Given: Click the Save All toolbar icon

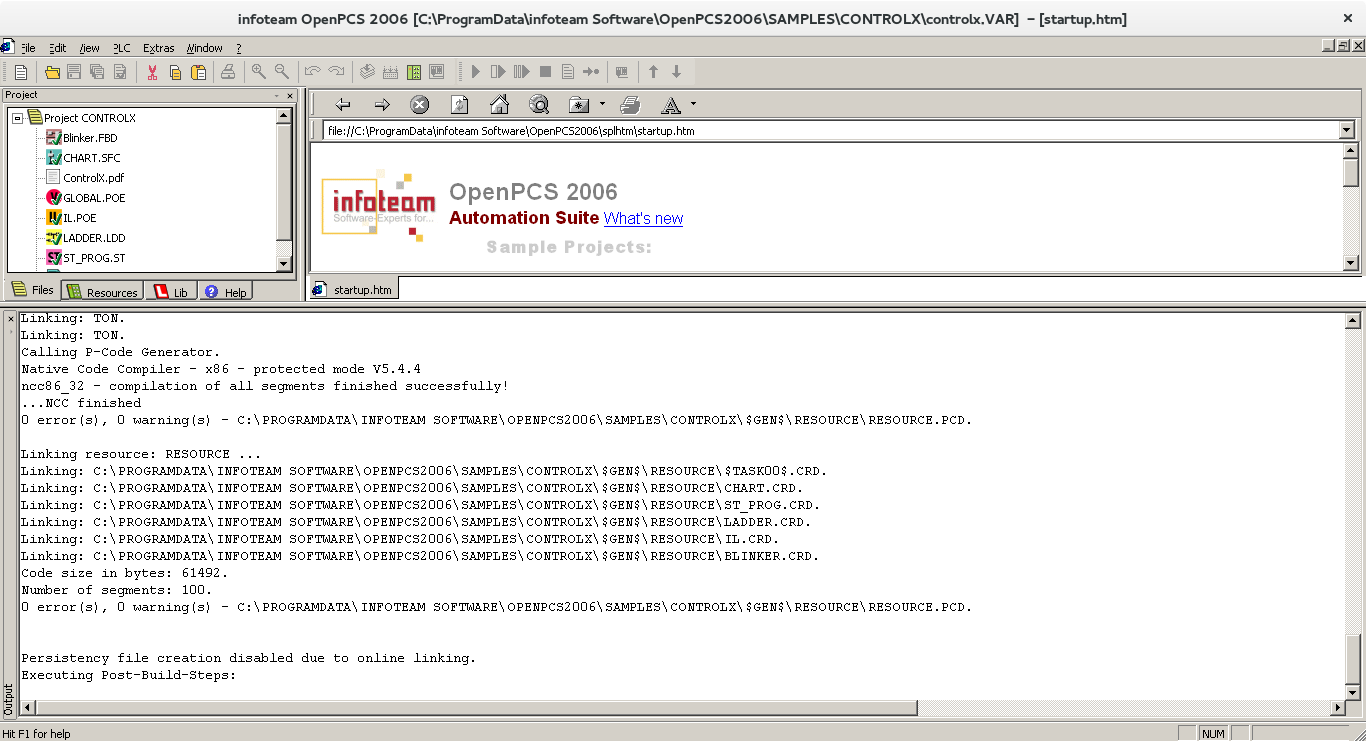Looking at the screenshot, I should [x=97, y=72].
